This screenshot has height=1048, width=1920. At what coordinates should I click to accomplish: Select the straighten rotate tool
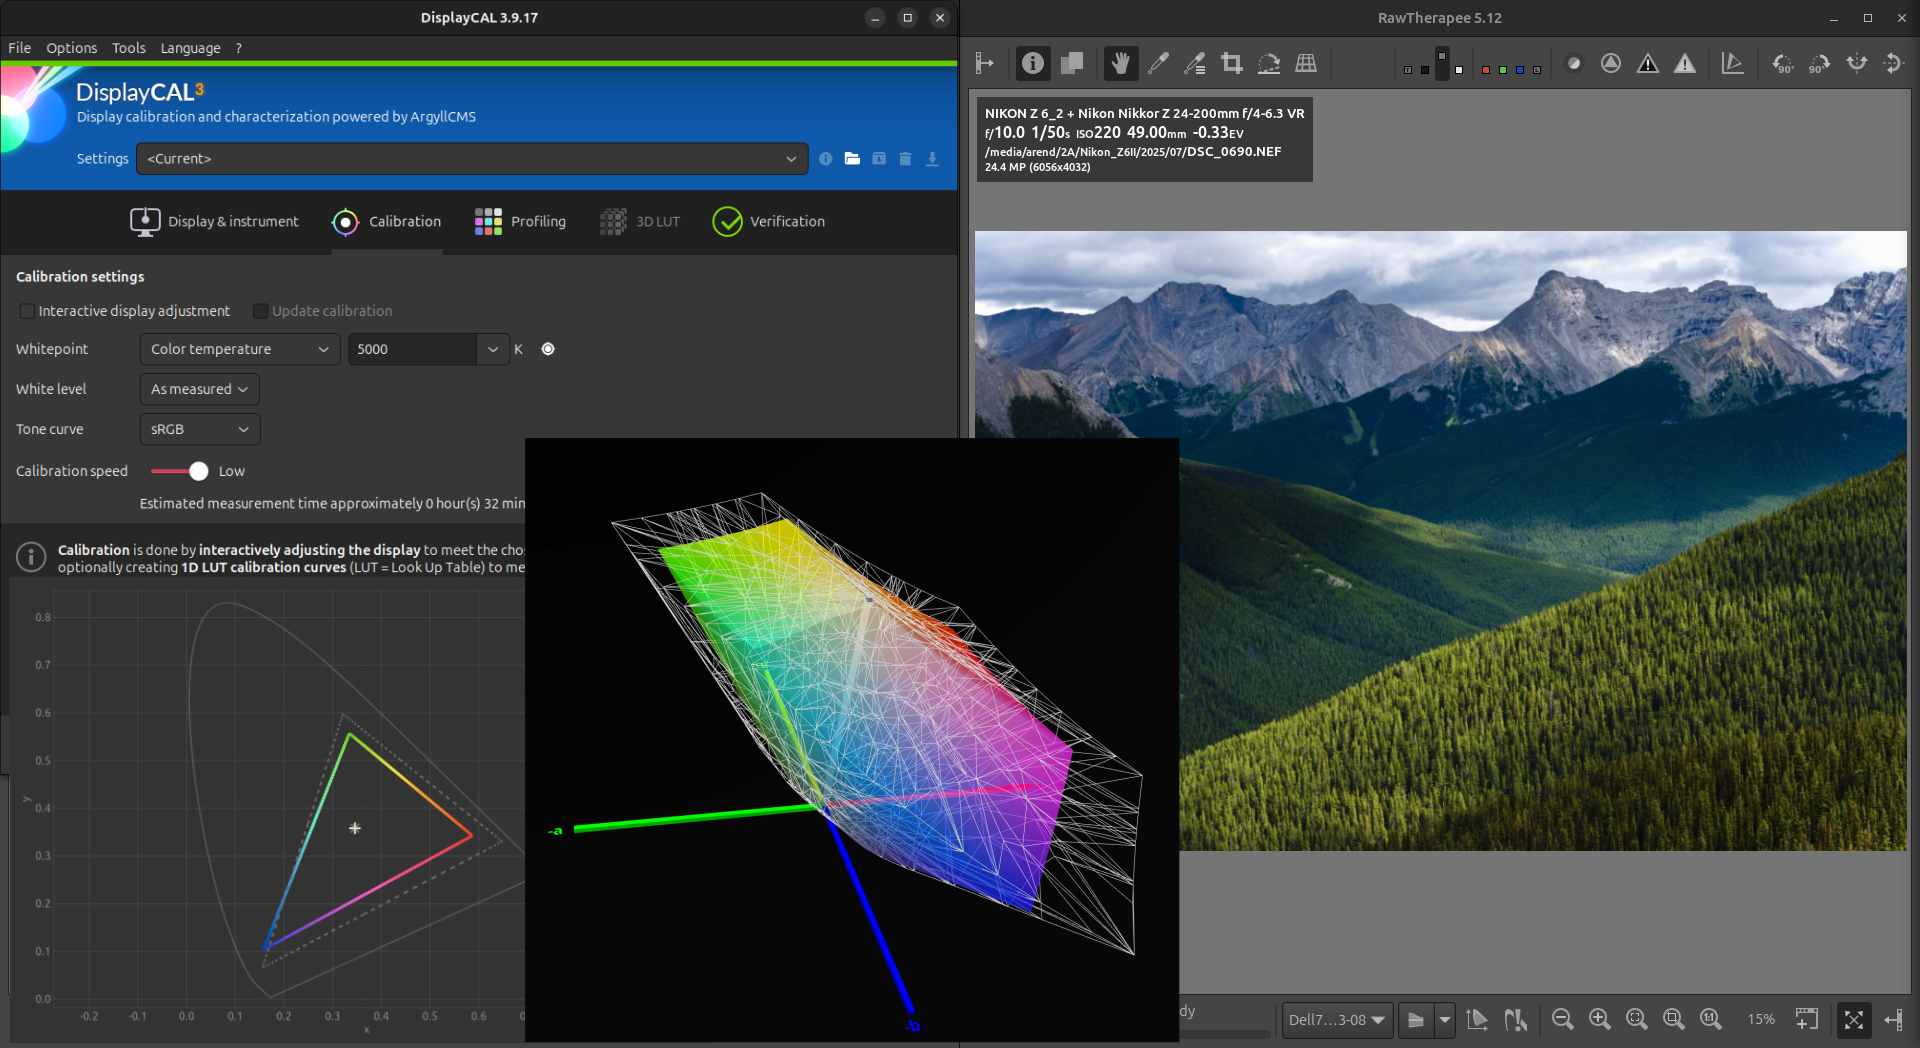tap(1269, 64)
